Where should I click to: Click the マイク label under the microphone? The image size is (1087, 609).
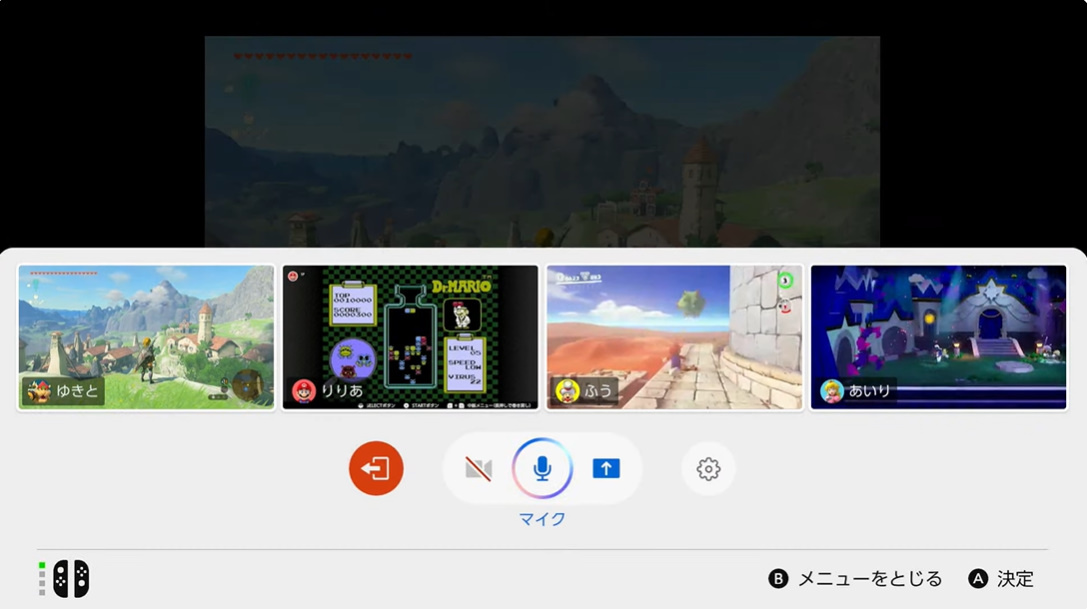click(x=542, y=518)
